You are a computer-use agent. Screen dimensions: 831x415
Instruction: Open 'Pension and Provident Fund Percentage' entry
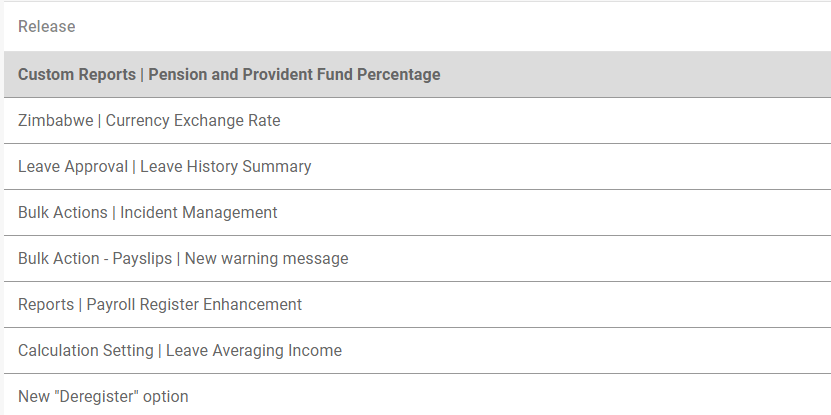[x=294, y=75]
